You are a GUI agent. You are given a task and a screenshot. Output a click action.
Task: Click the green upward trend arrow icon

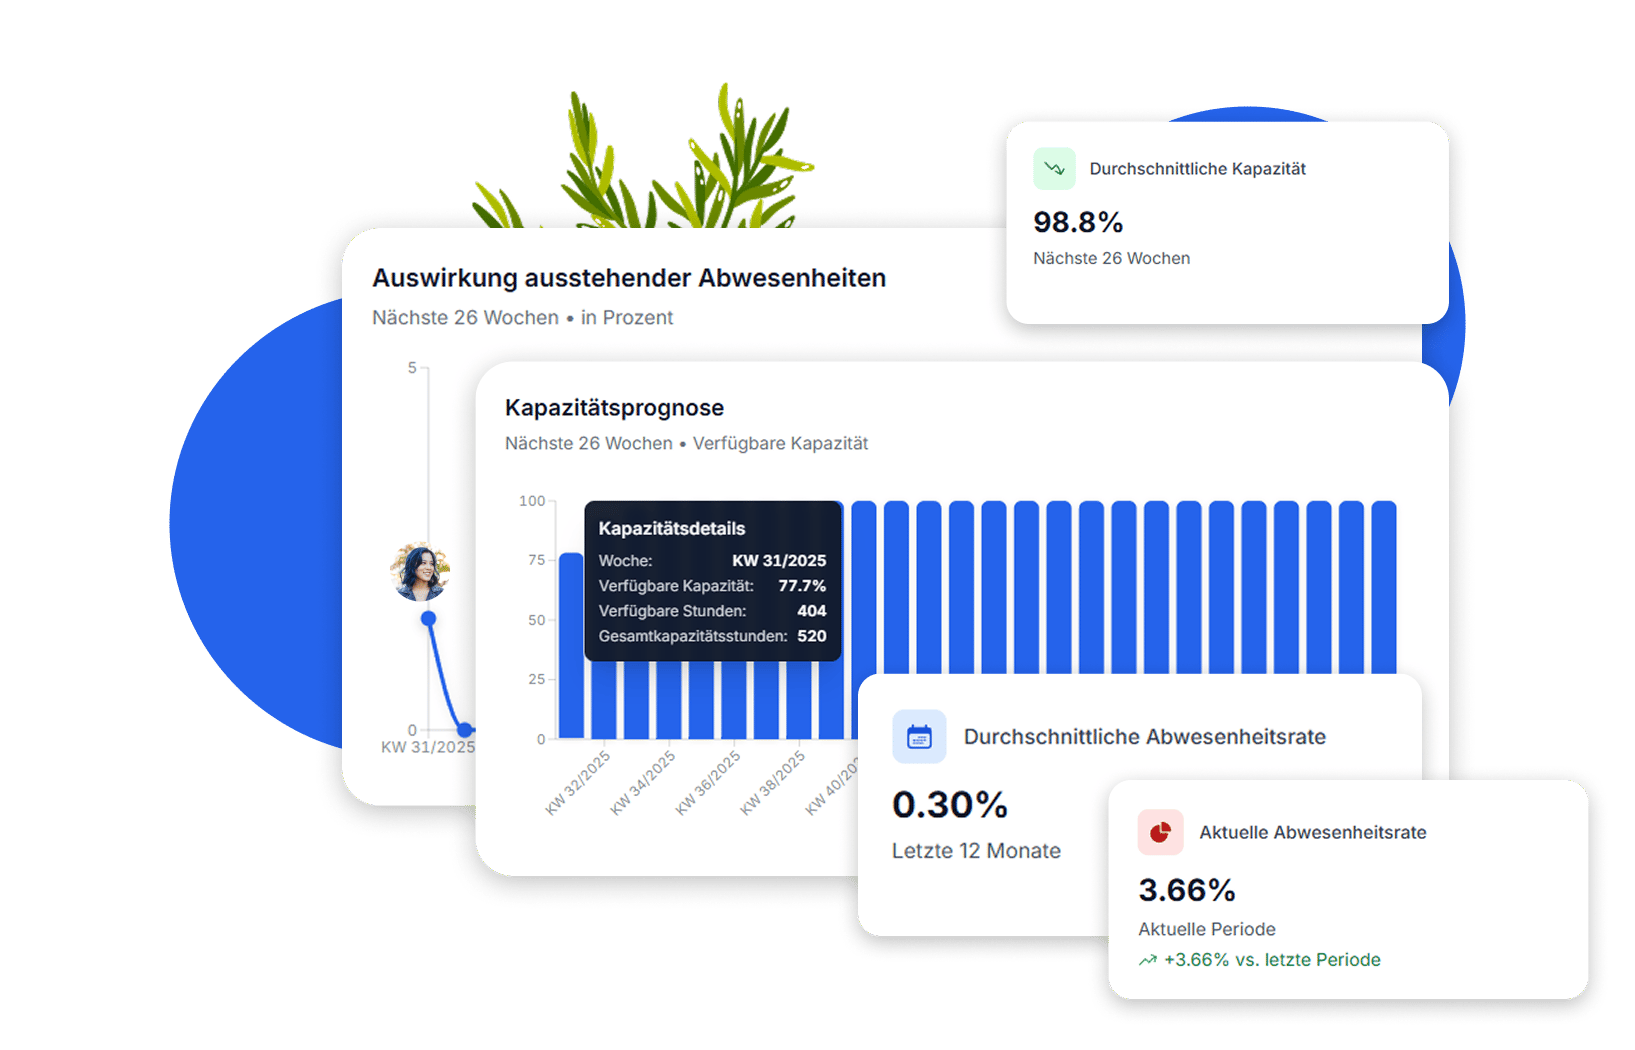pyautogui.click(x=1148, y=960)
